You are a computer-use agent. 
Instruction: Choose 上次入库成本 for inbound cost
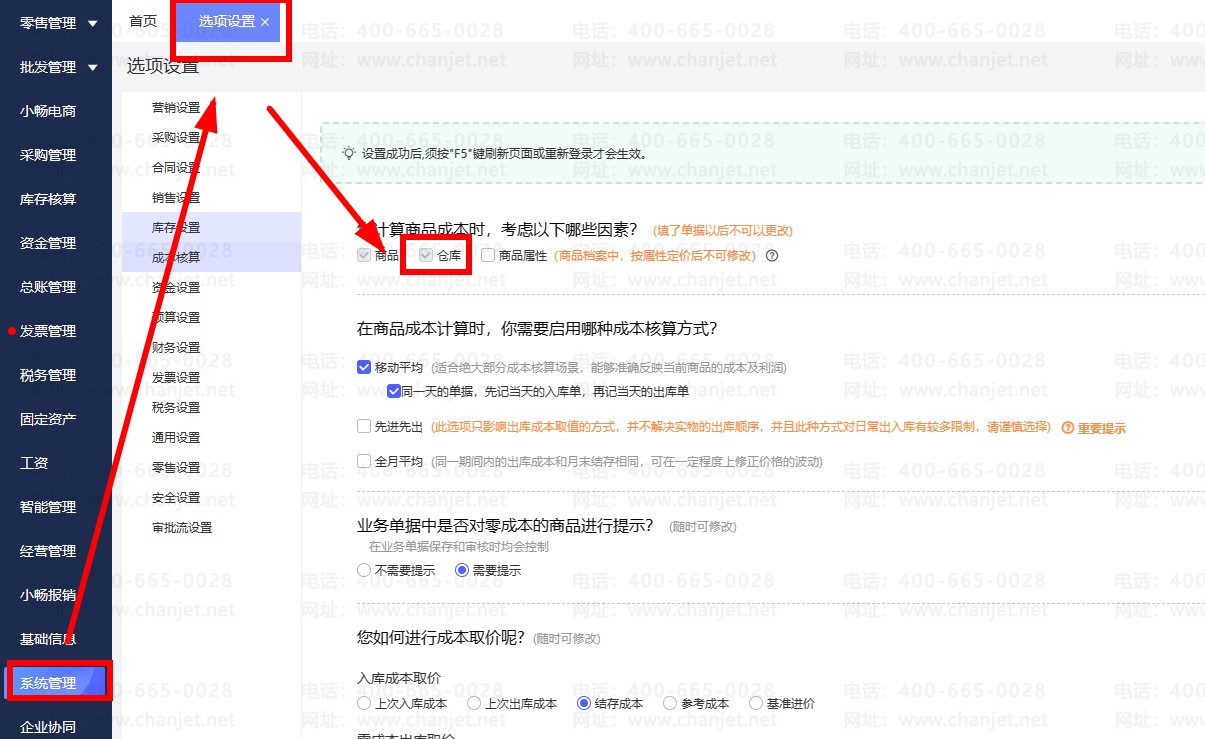click(364, 703)
